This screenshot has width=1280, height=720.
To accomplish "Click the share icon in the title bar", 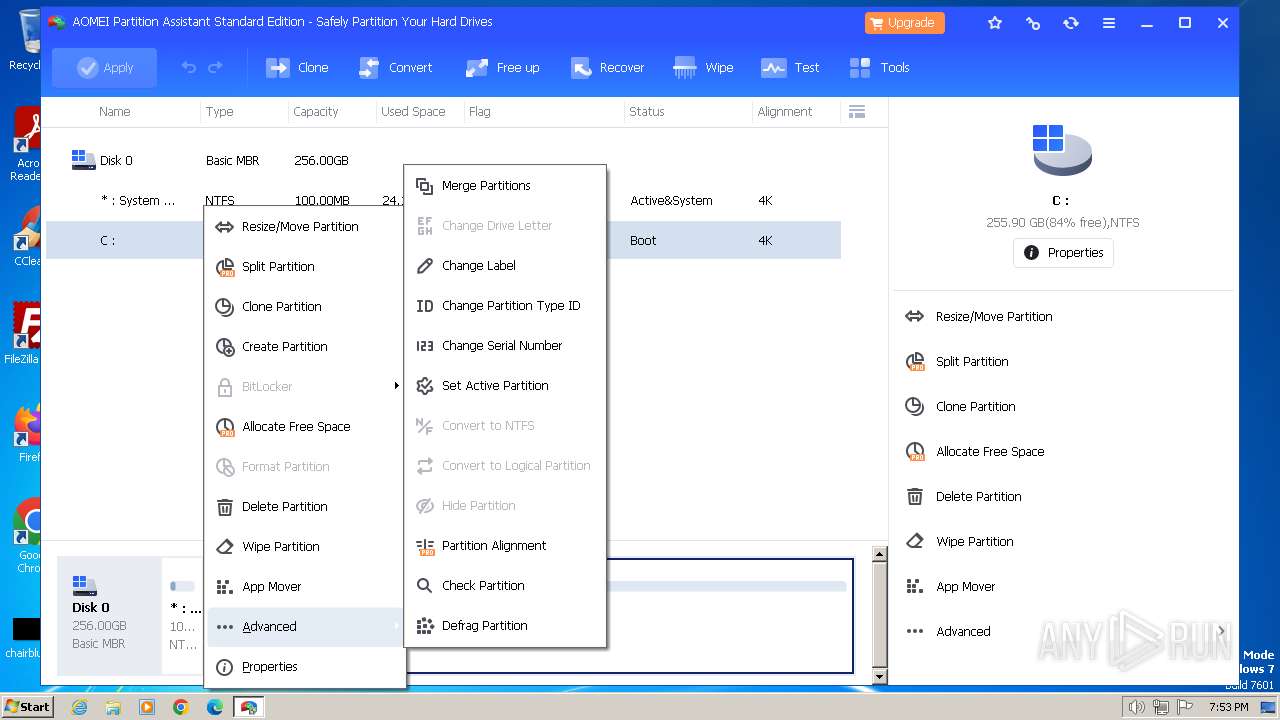I will pos(1033,23).
